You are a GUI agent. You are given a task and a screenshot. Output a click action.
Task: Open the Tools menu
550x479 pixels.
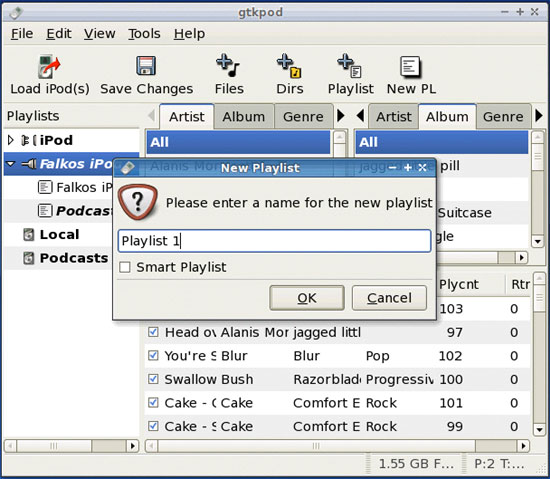[144, 34]
